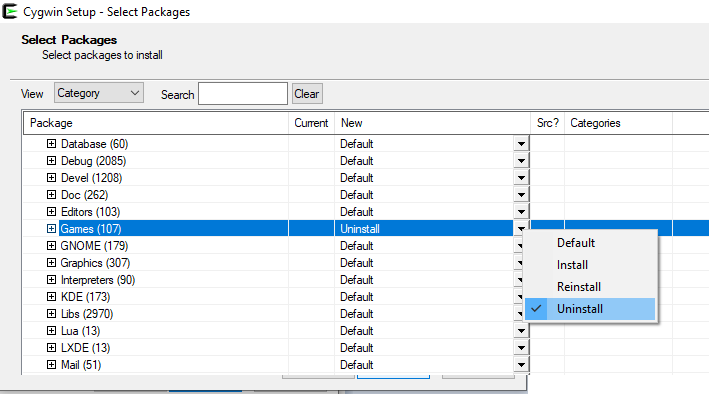Select the highlighted Games (107) row label
The width and height of the screenshot is (709, 394).
tap(91, 229)
